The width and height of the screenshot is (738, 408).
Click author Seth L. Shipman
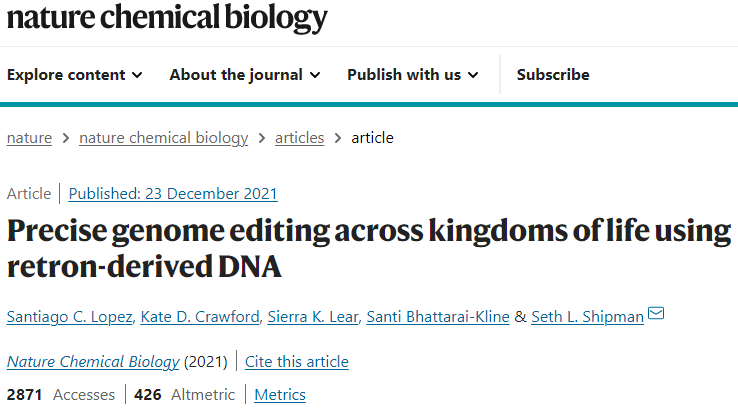tap(587, 317)
